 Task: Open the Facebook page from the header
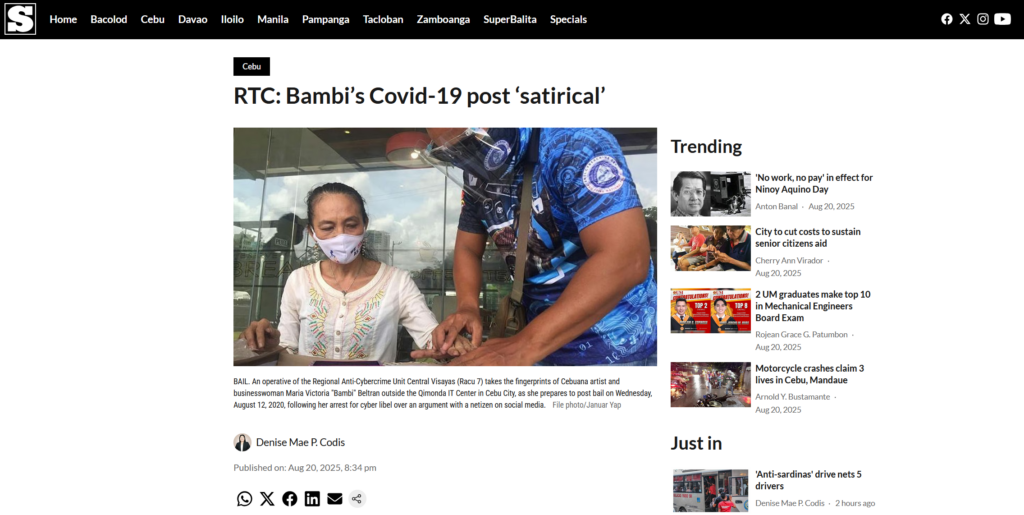click(946, 19)
